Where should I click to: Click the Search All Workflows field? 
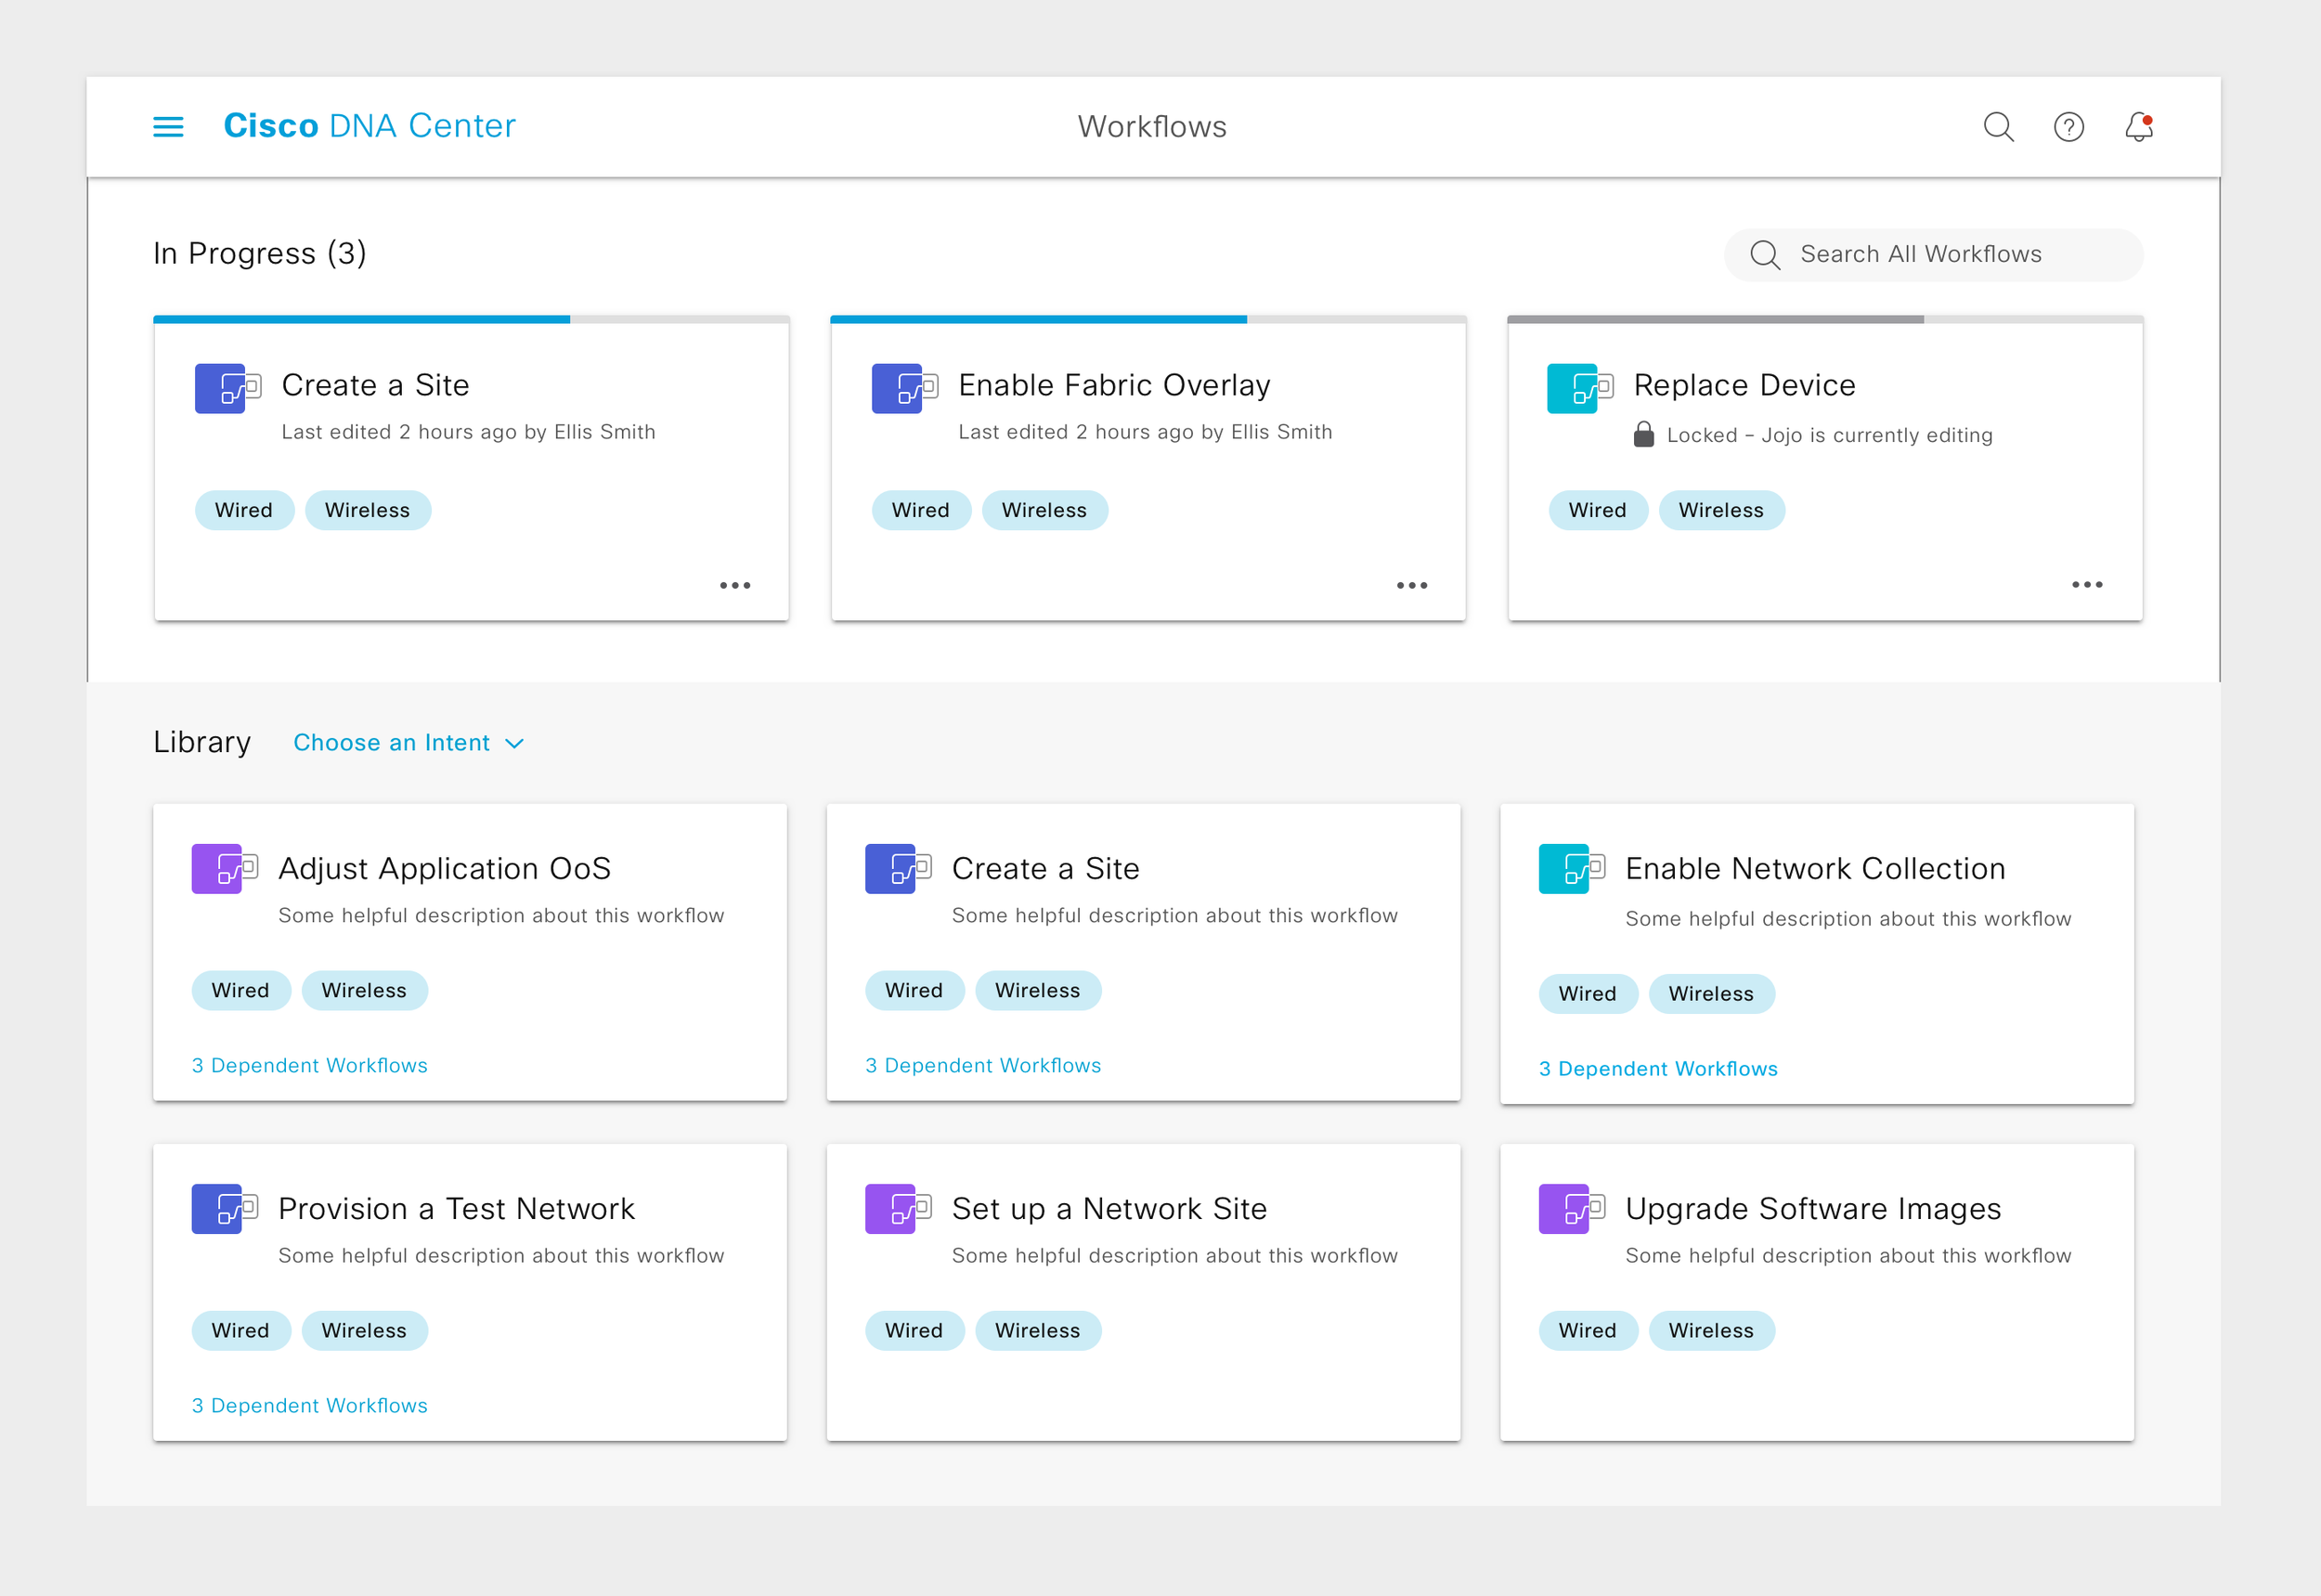click(x=1932, y=254)
